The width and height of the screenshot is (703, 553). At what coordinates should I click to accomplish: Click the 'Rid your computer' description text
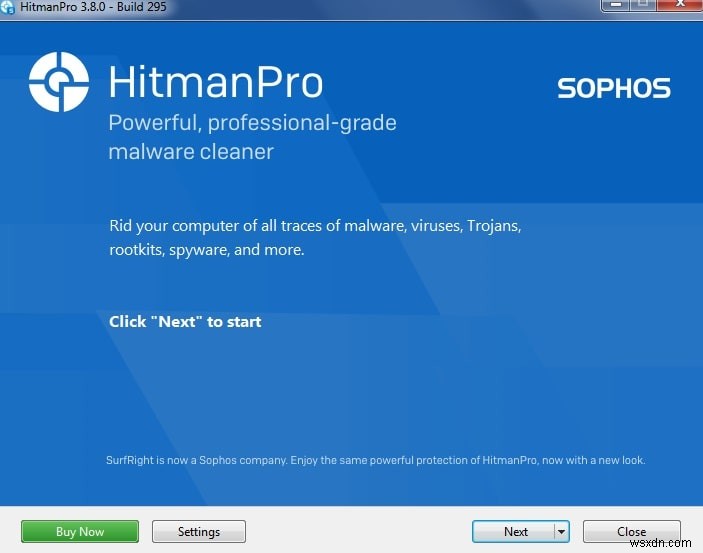click(x=315, y=225)
